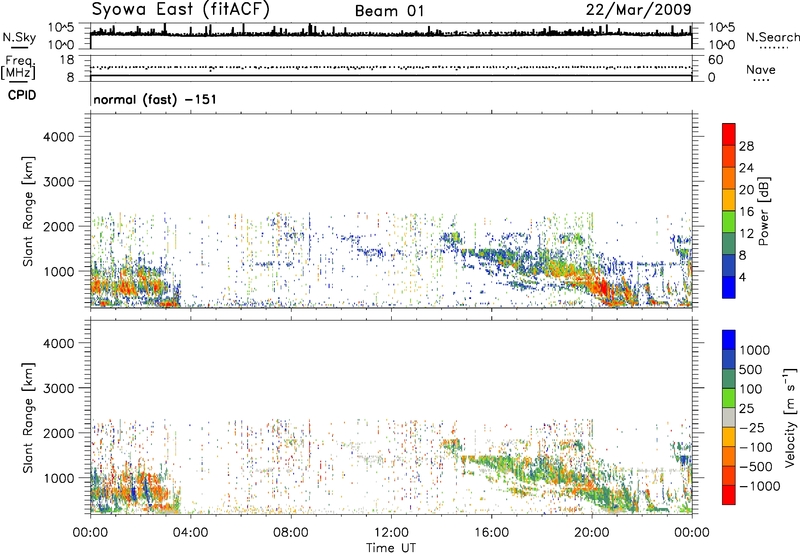The image size is (800, 554).
Task: Click the 'Nave' legend label
Action: pos(761,69)
